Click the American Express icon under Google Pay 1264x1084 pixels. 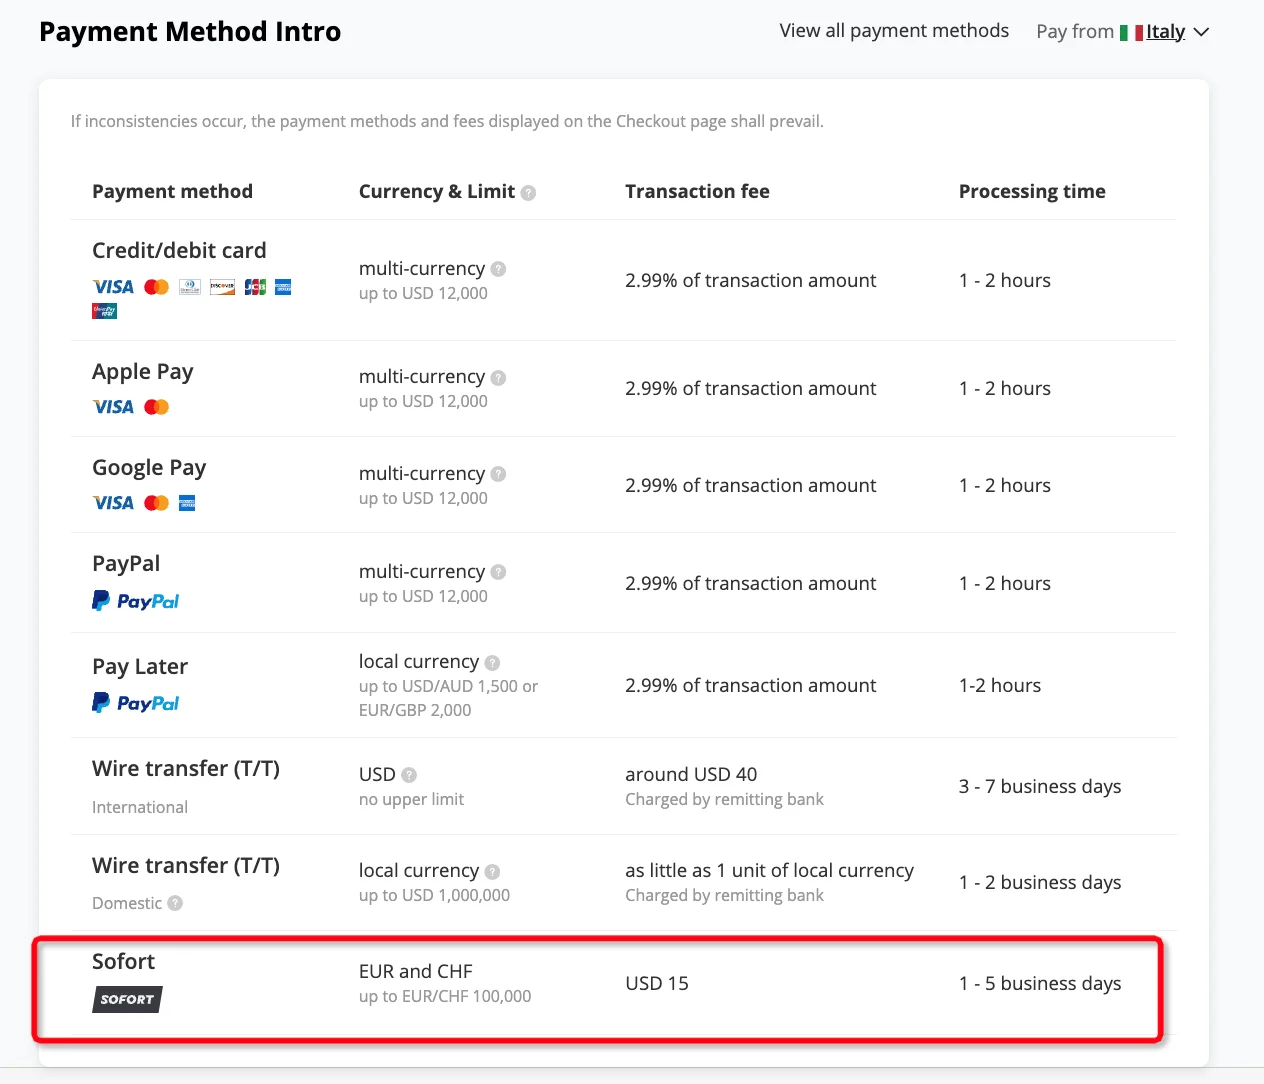tap(187, 503)
